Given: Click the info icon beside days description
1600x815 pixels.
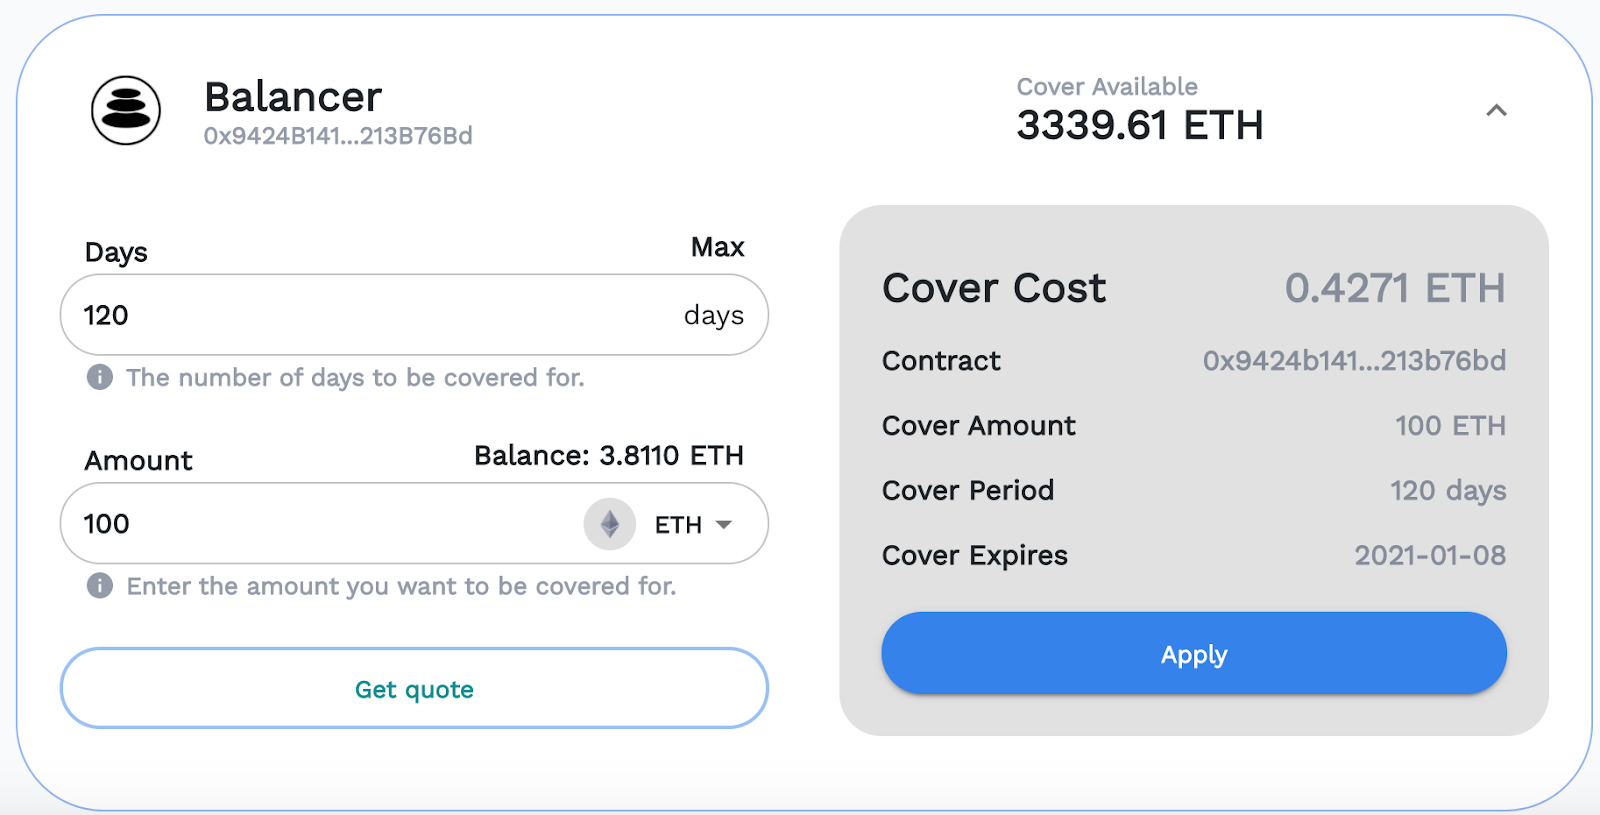Looking at the screenshot, I should (100, 377).
